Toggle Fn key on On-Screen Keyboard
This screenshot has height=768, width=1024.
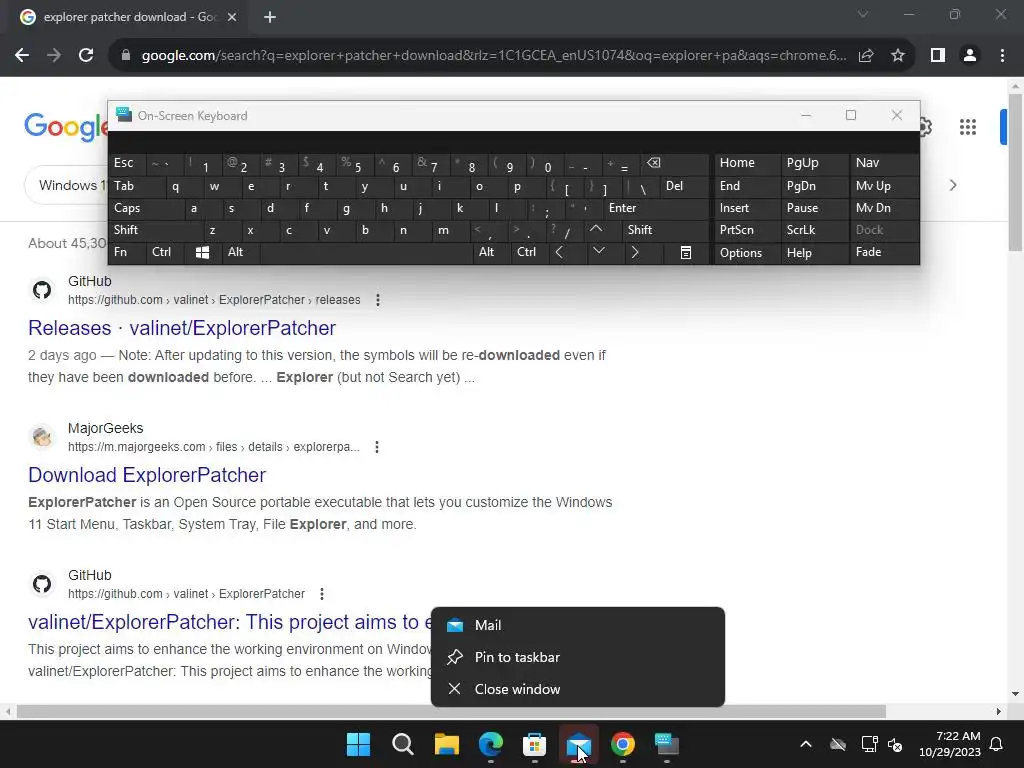pos(127,252)
